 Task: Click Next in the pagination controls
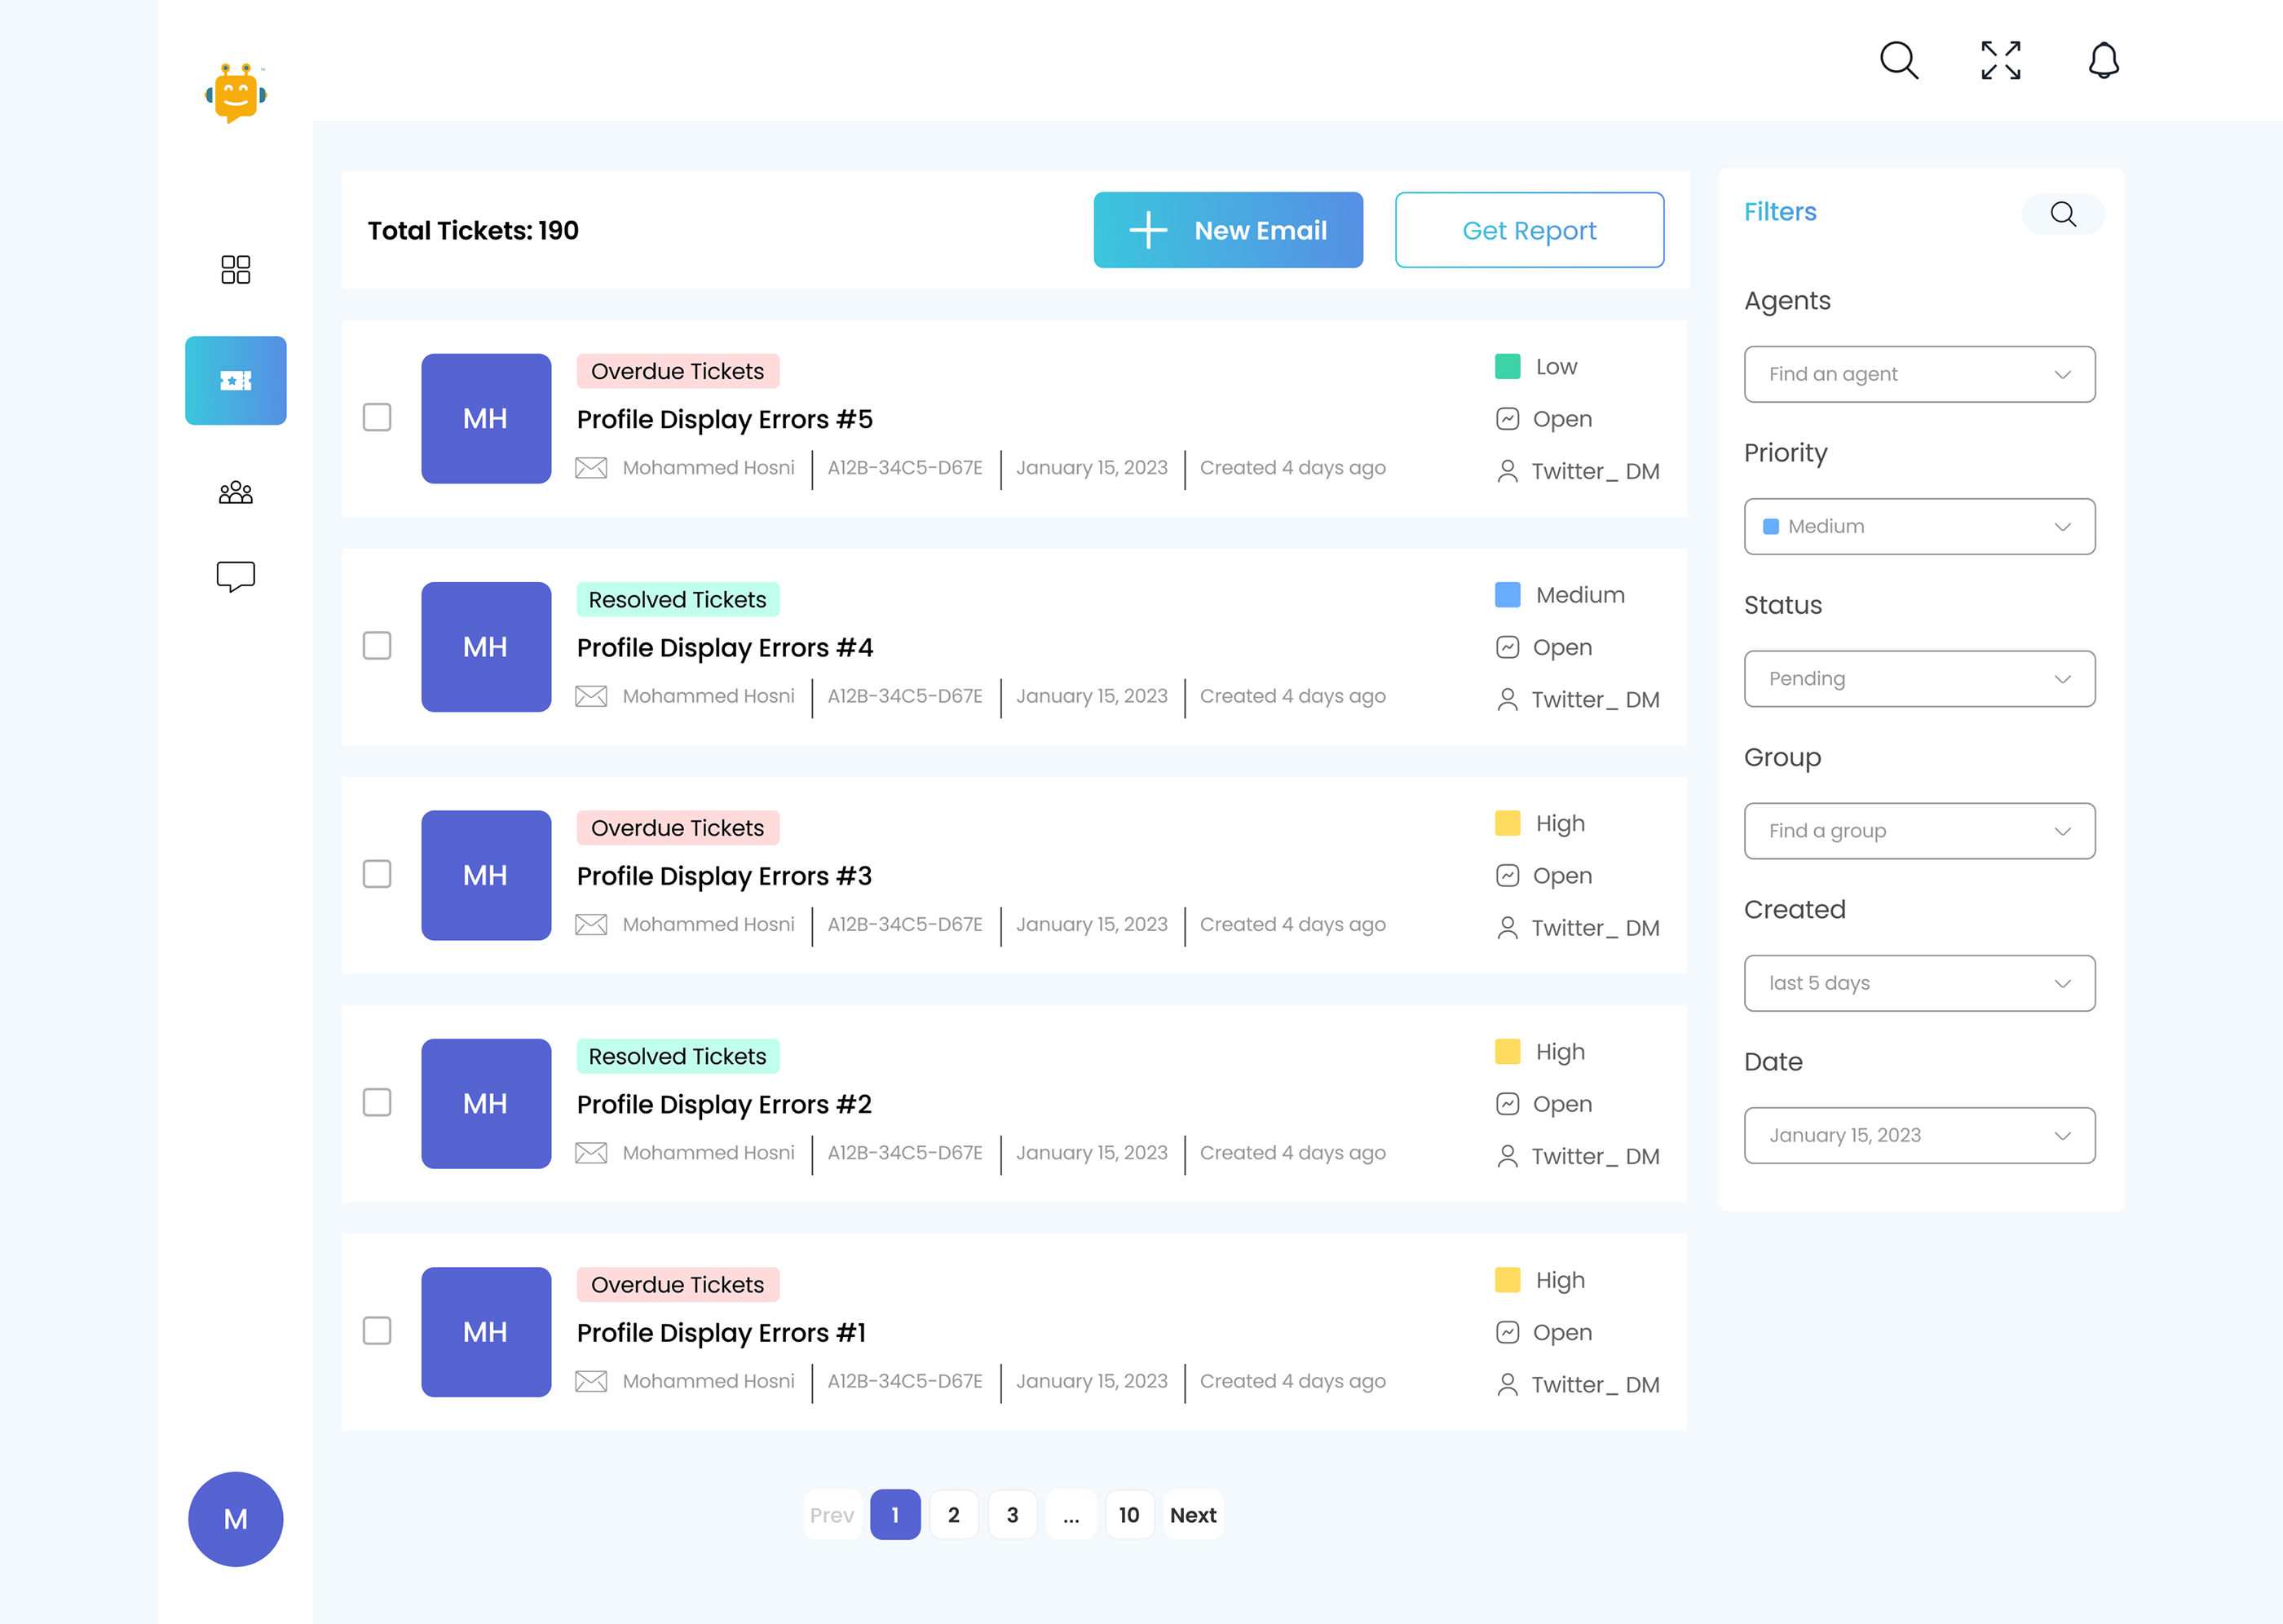coord(1192,1514)
